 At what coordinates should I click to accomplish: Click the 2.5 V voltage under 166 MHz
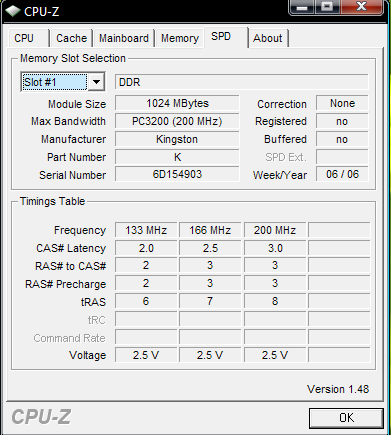[x=210, y=355]
